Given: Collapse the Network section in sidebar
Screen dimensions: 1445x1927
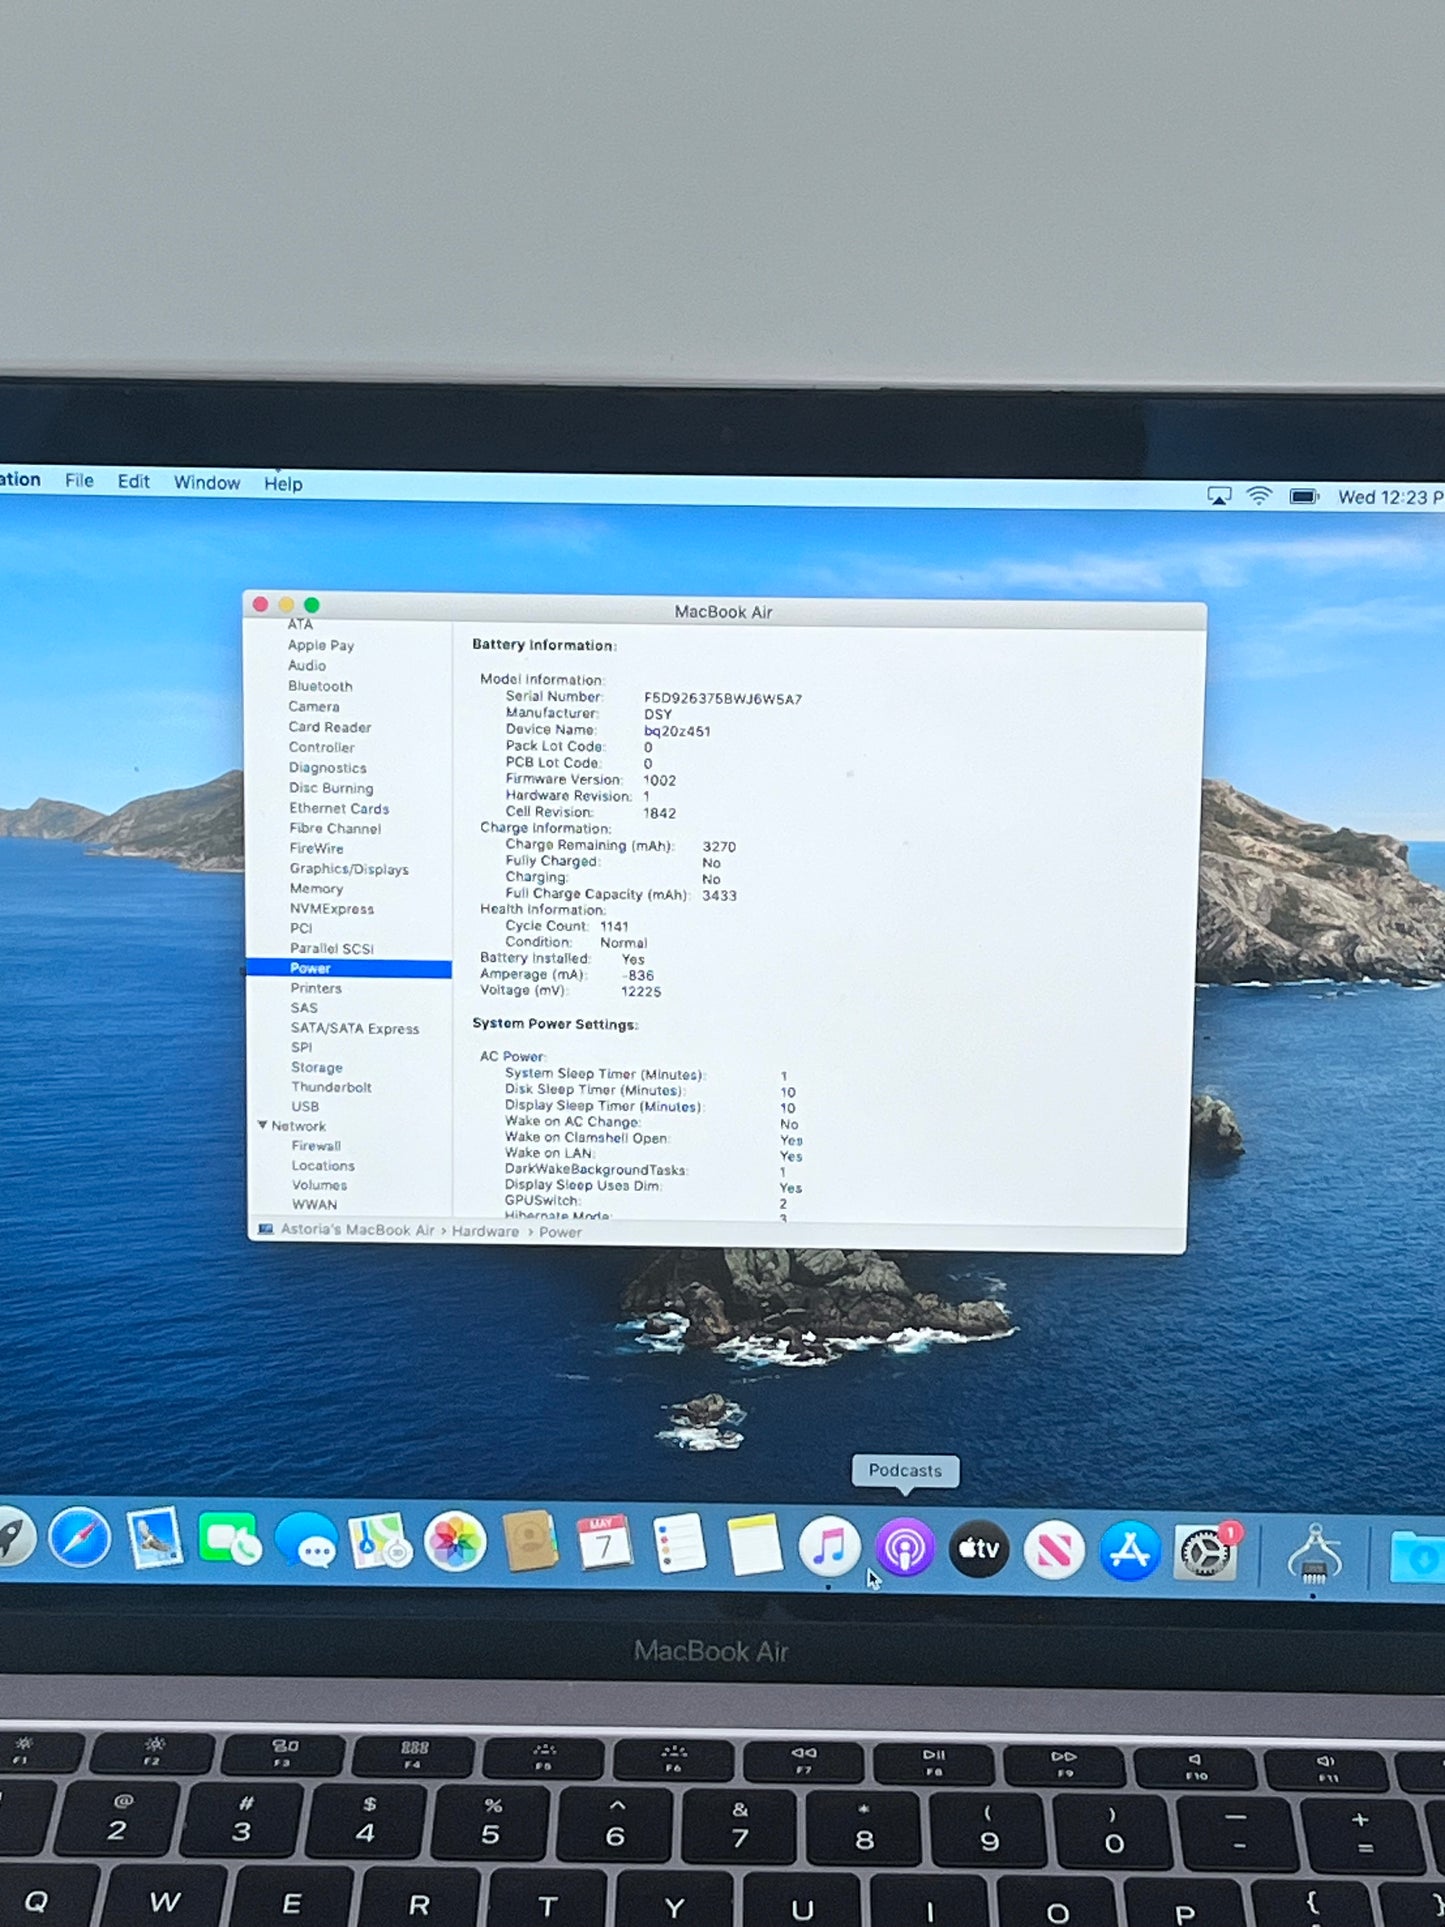Looking at the screenshot, I should (x=262, y=1125).
